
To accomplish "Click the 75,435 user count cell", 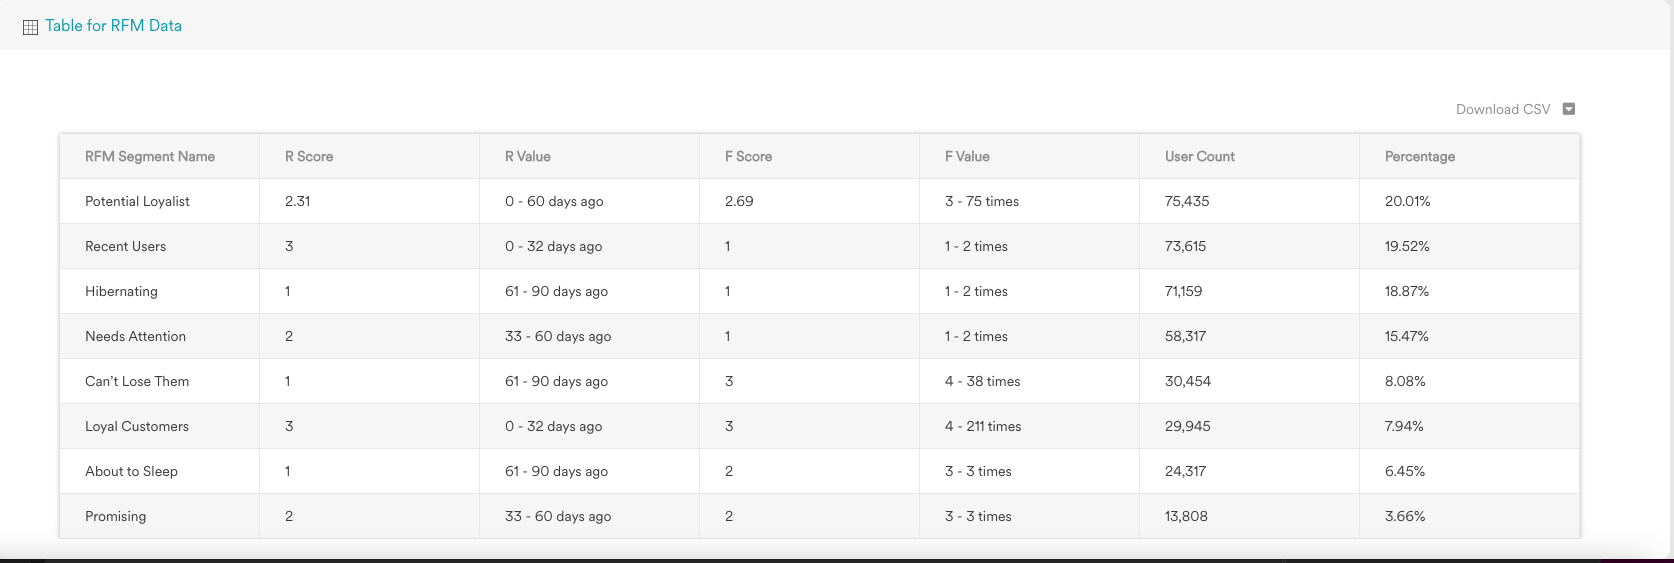I will click(1187, 202).
